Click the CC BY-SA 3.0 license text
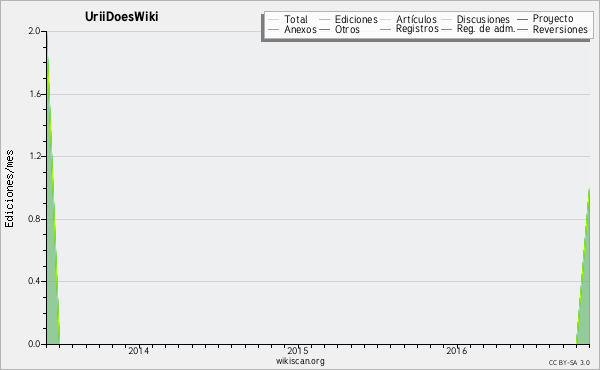Screen dimensions: 600x370 pos(569,362)
